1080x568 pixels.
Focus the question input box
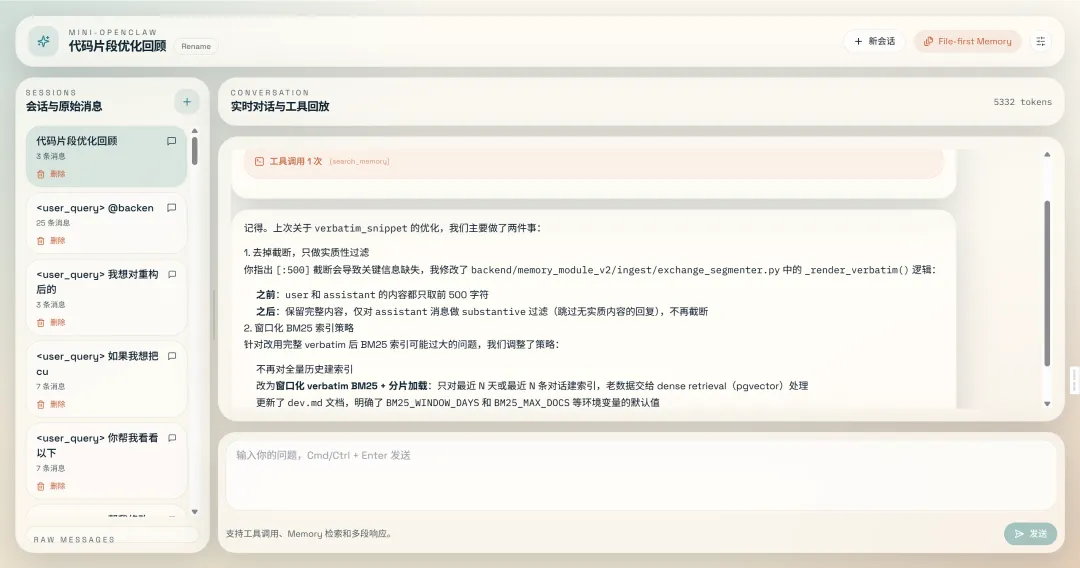pyautogui.click(x=641, y=475)
